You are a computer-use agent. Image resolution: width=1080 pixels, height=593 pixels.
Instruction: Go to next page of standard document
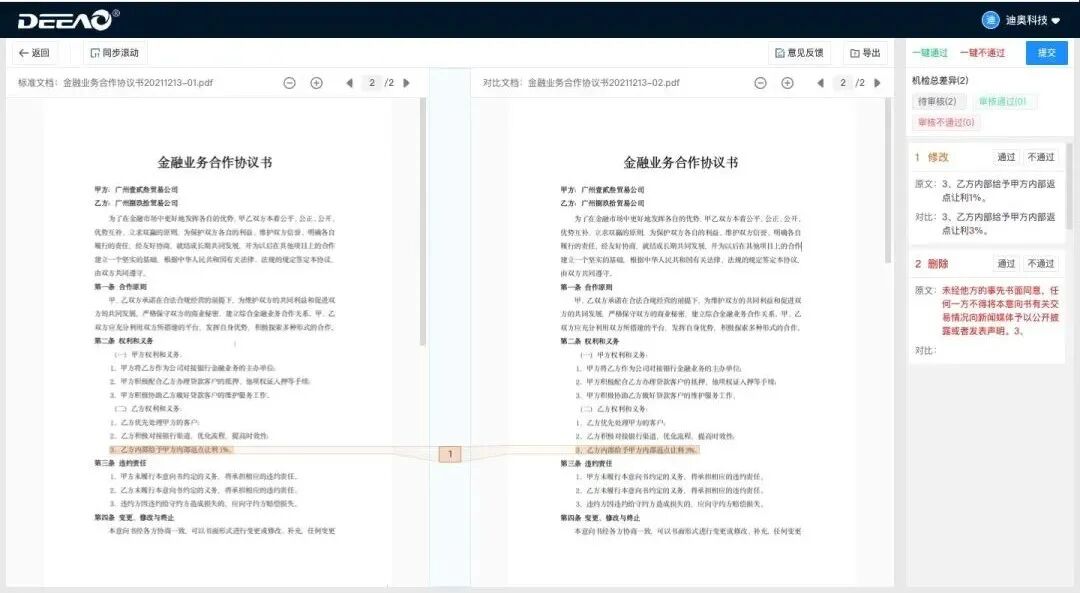[406, 83]
